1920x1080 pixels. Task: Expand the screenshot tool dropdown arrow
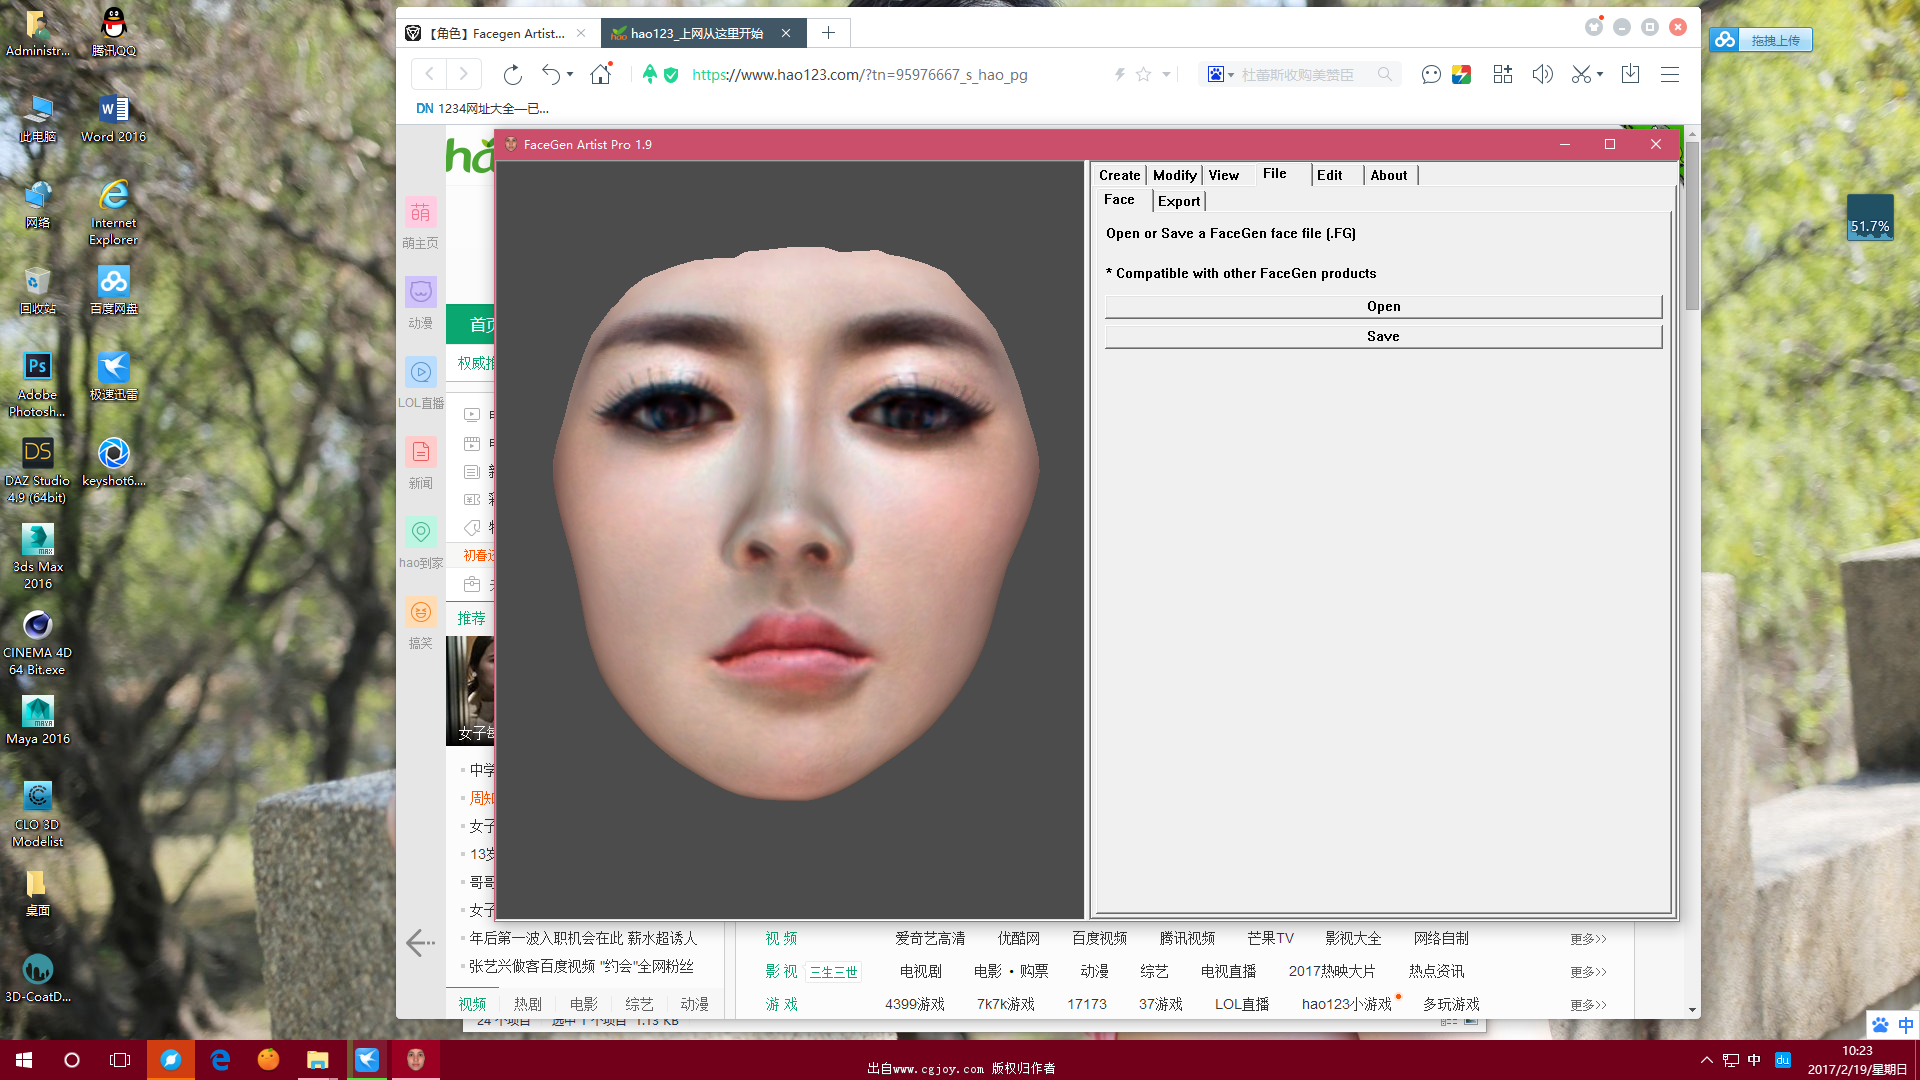click(1600, 75)
